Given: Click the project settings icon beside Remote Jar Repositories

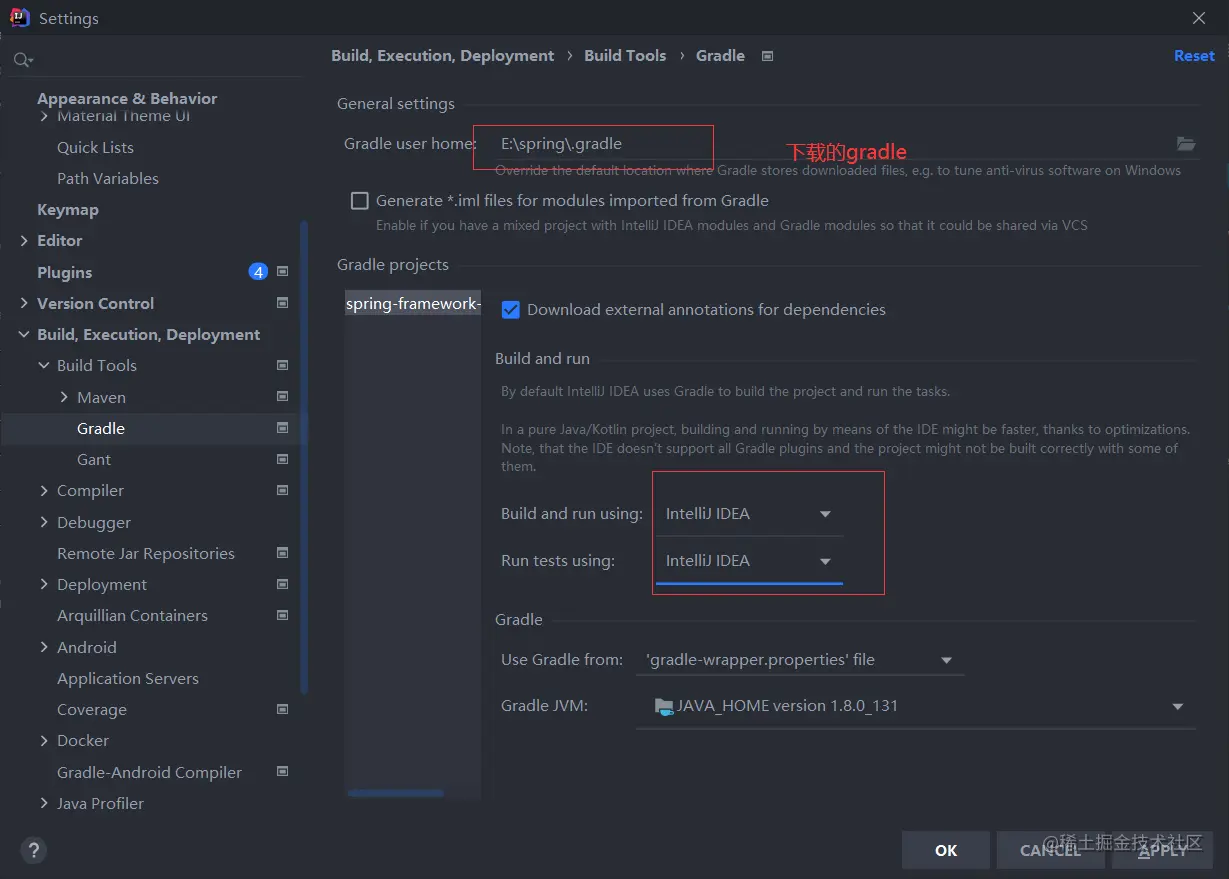Looking at the screenshot, I should coord(283,553).
